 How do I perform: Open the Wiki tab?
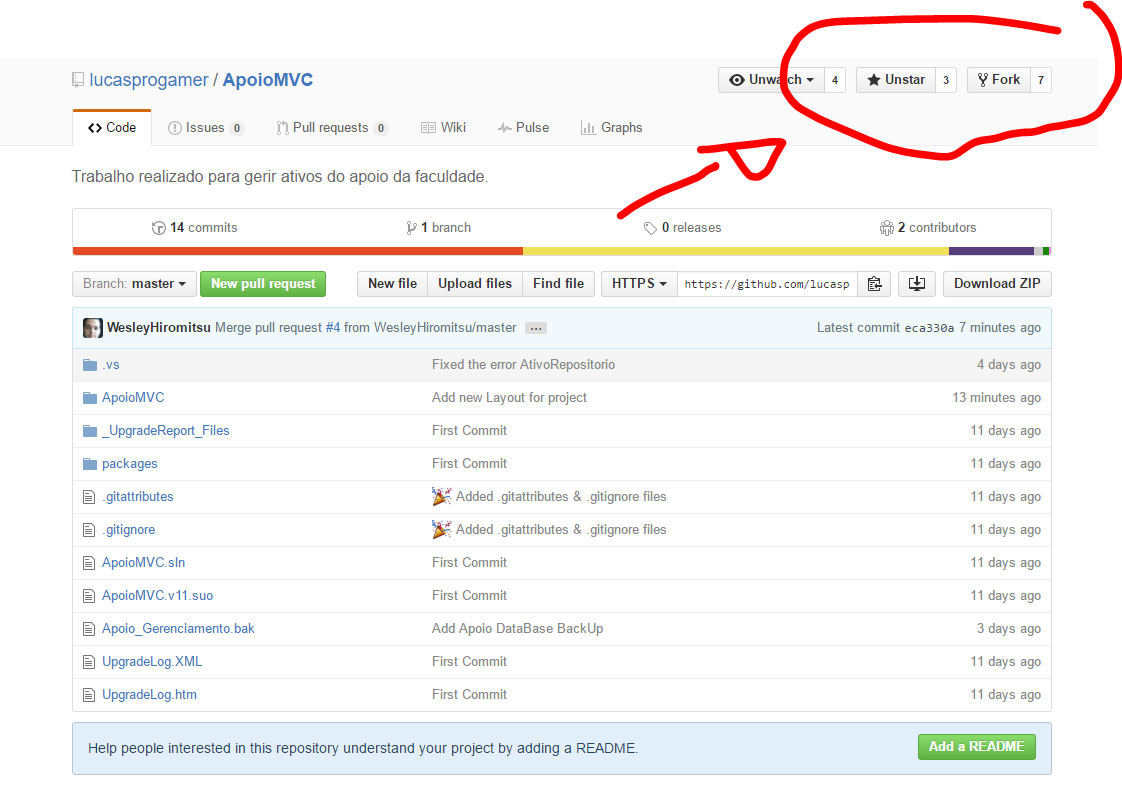444,128
